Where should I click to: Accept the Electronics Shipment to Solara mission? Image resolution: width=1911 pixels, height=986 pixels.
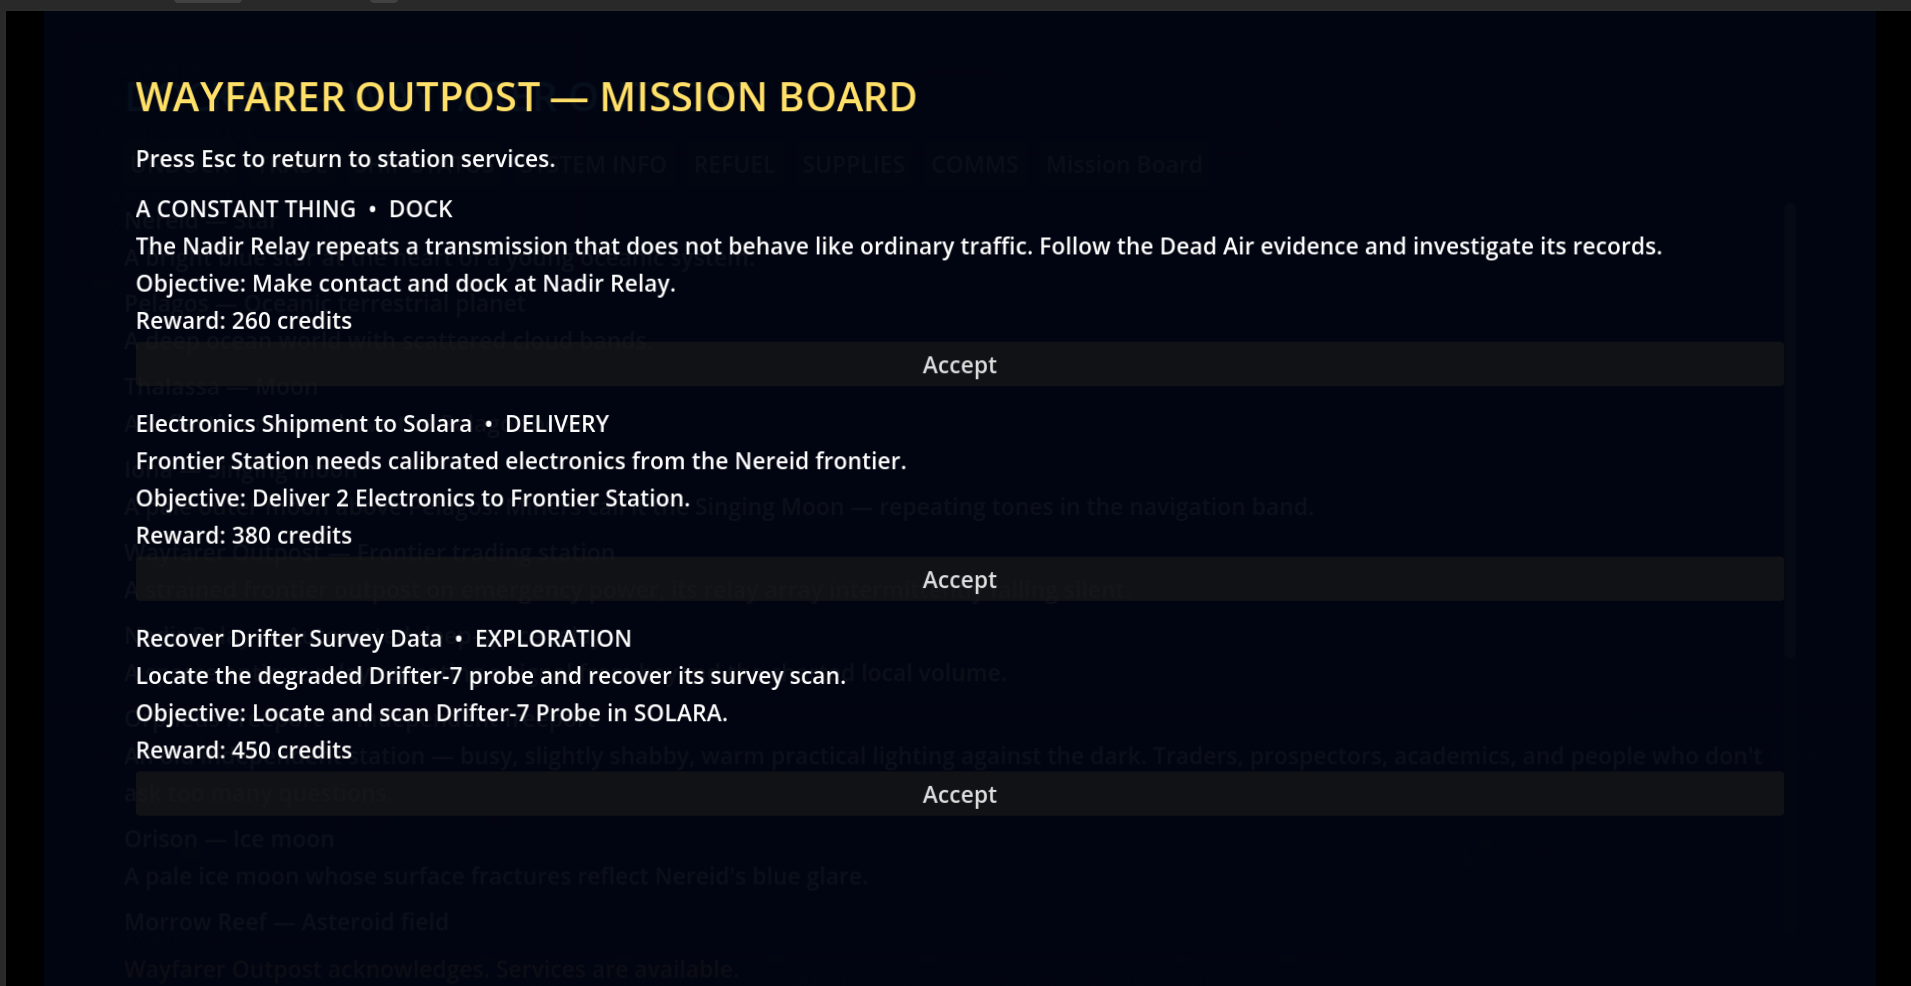coord(959,580)
